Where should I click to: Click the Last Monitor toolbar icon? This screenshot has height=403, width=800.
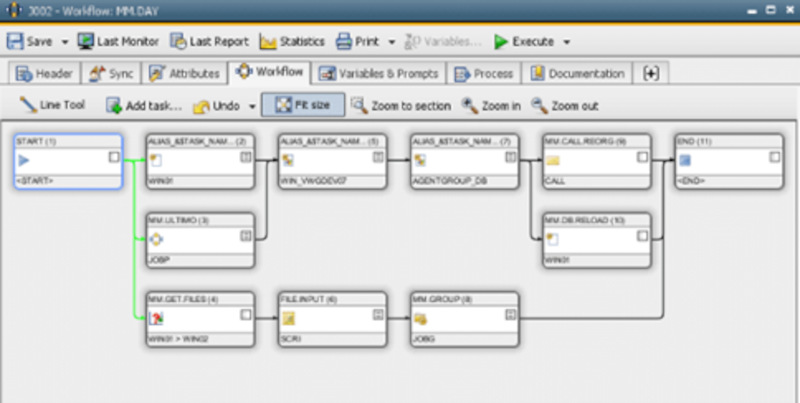point(87,42)
